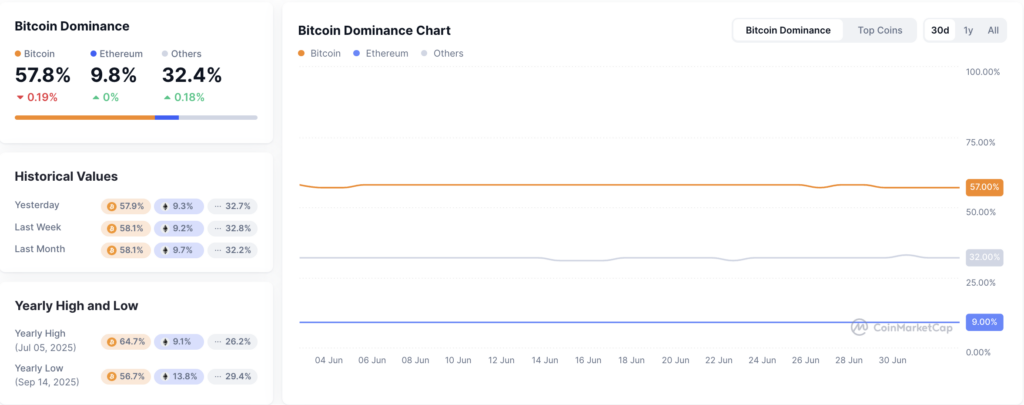Click Ethereum icon in Last Week row
The image size is (1024, 405).
point(165,229)
